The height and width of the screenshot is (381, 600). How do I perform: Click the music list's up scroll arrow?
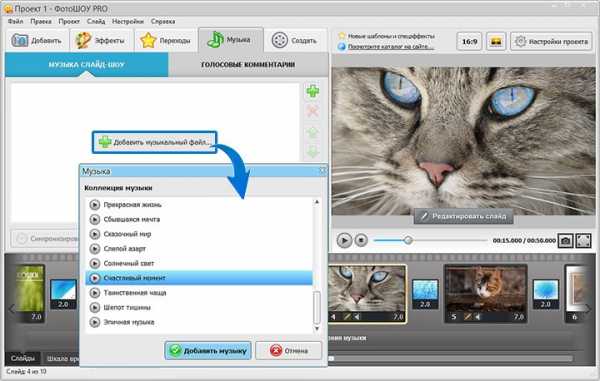317,202
